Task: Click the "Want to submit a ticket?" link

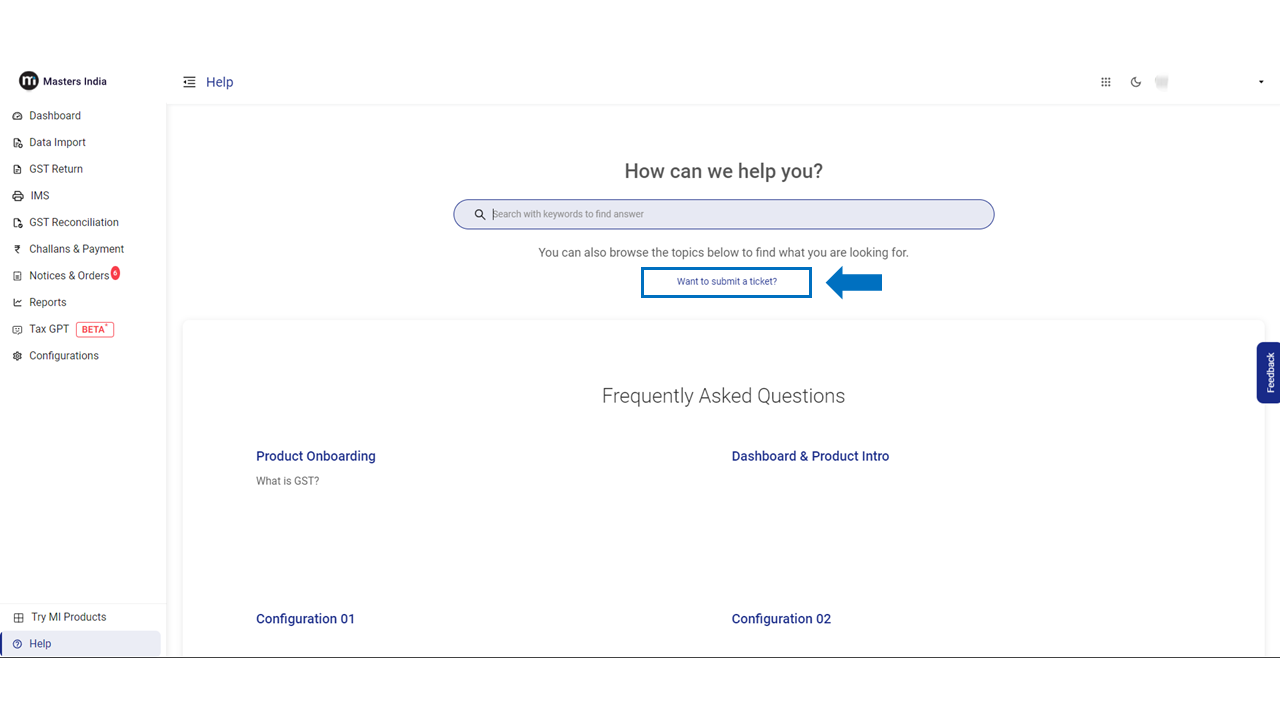Action: click(727, 282)
